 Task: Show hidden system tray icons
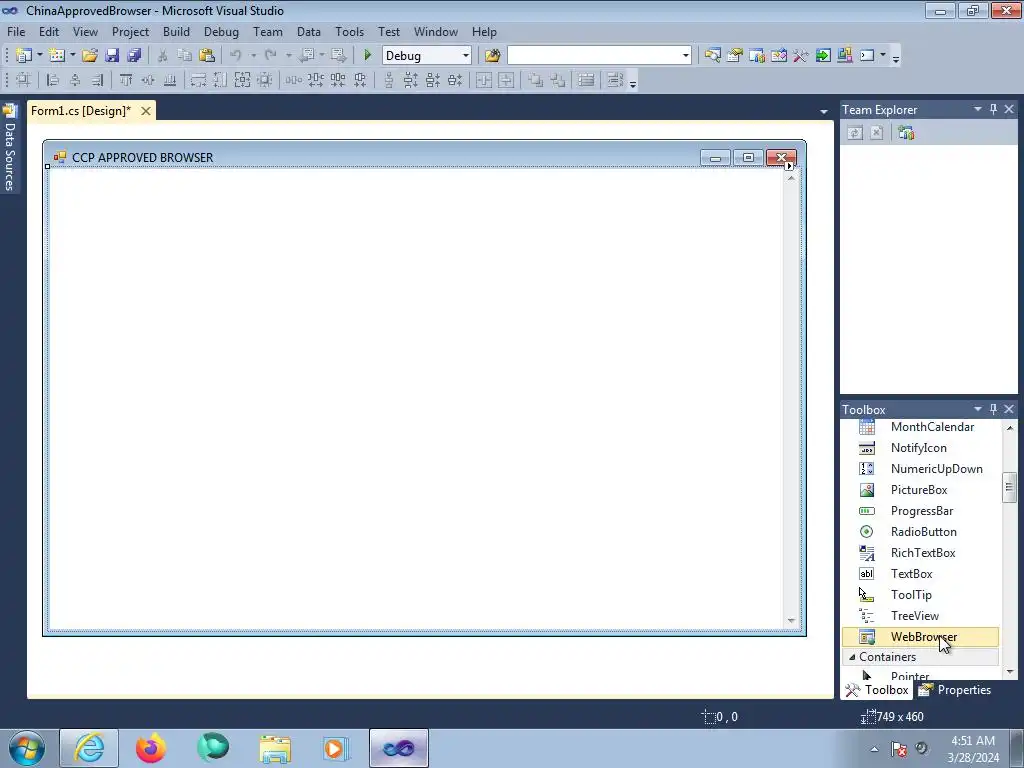[x=874, y=749]
